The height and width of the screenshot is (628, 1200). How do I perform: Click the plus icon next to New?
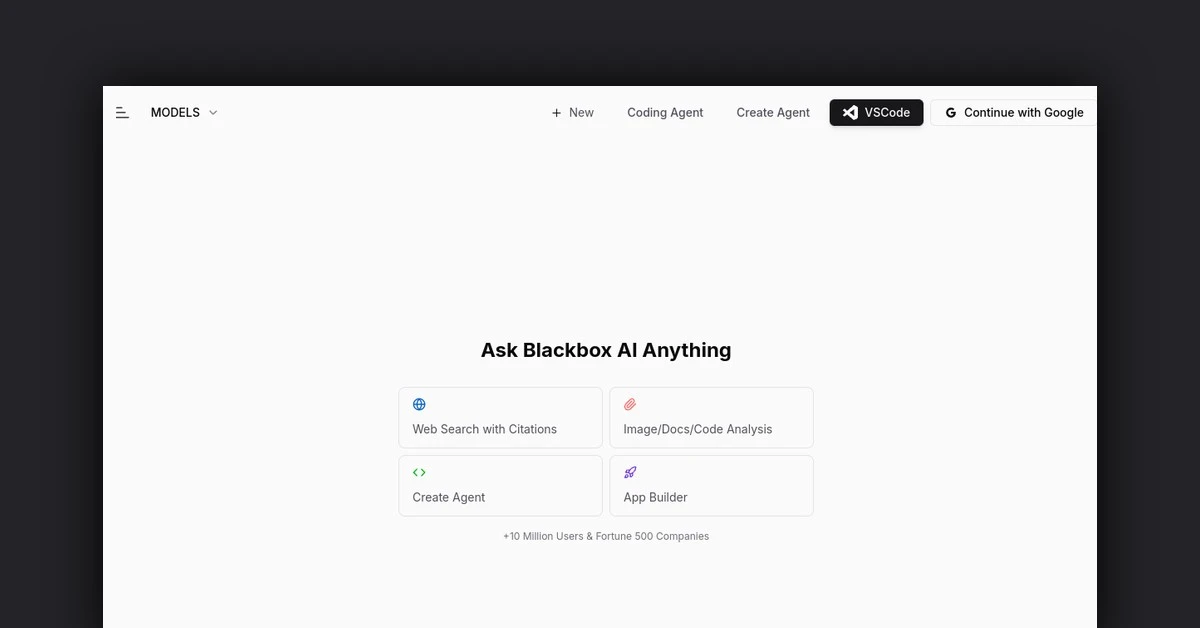[556, 112]
